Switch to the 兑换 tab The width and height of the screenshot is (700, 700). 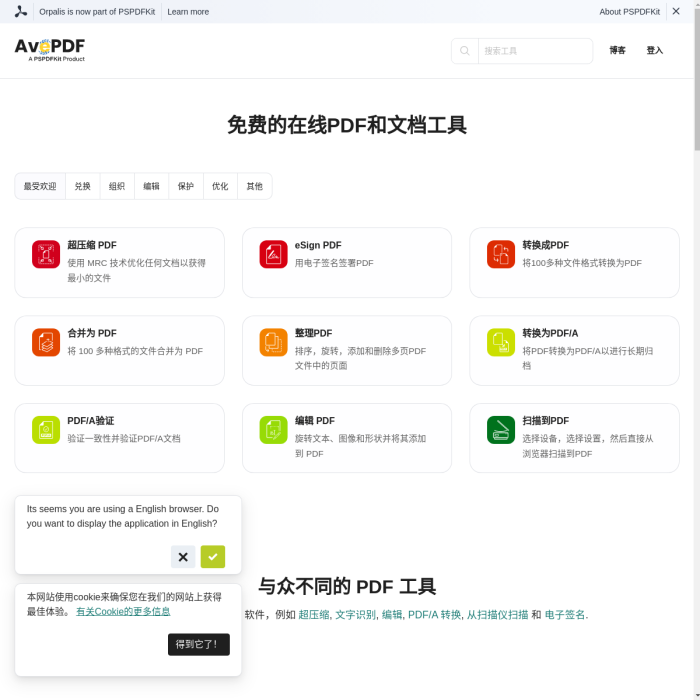pos(82,187)
